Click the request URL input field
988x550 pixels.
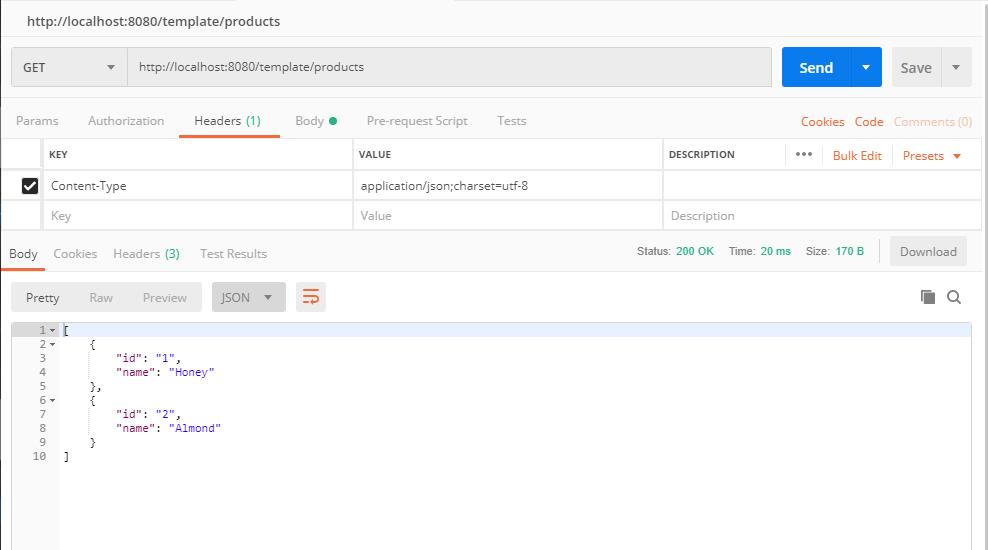coord(449,67)
